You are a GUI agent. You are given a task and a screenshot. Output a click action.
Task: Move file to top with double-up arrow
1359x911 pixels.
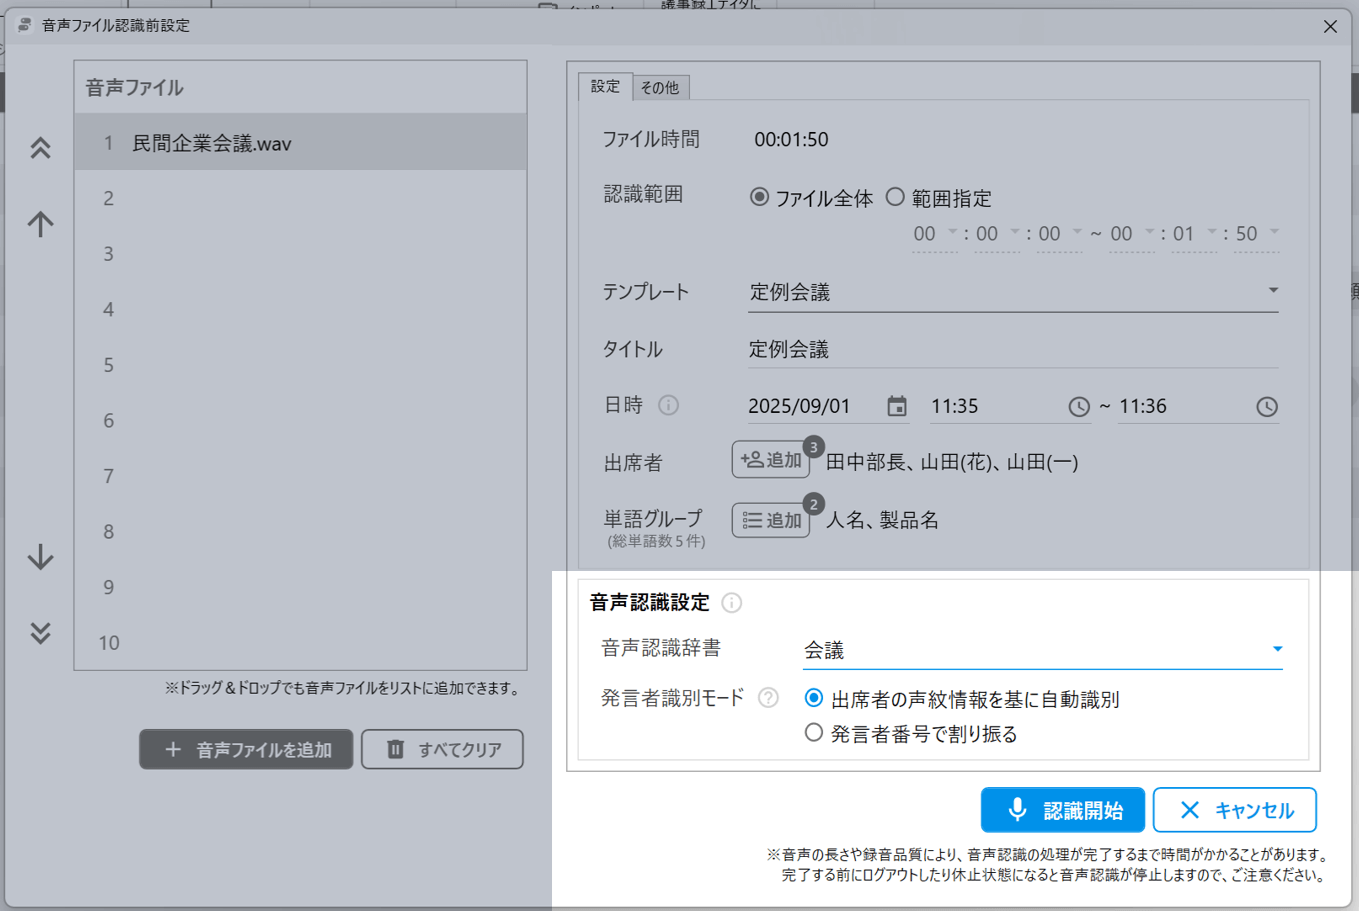pyautogui.click(x=40, y=149)
